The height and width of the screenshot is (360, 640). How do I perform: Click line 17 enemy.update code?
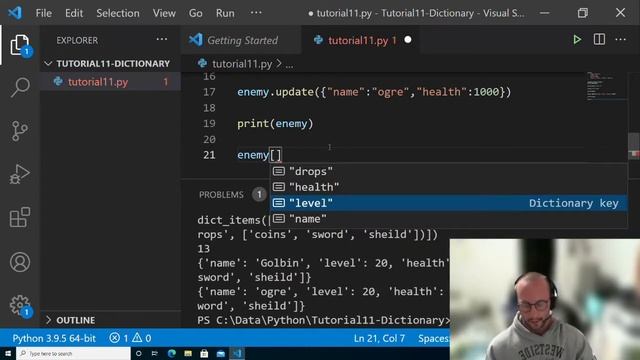tap(374, 92)
